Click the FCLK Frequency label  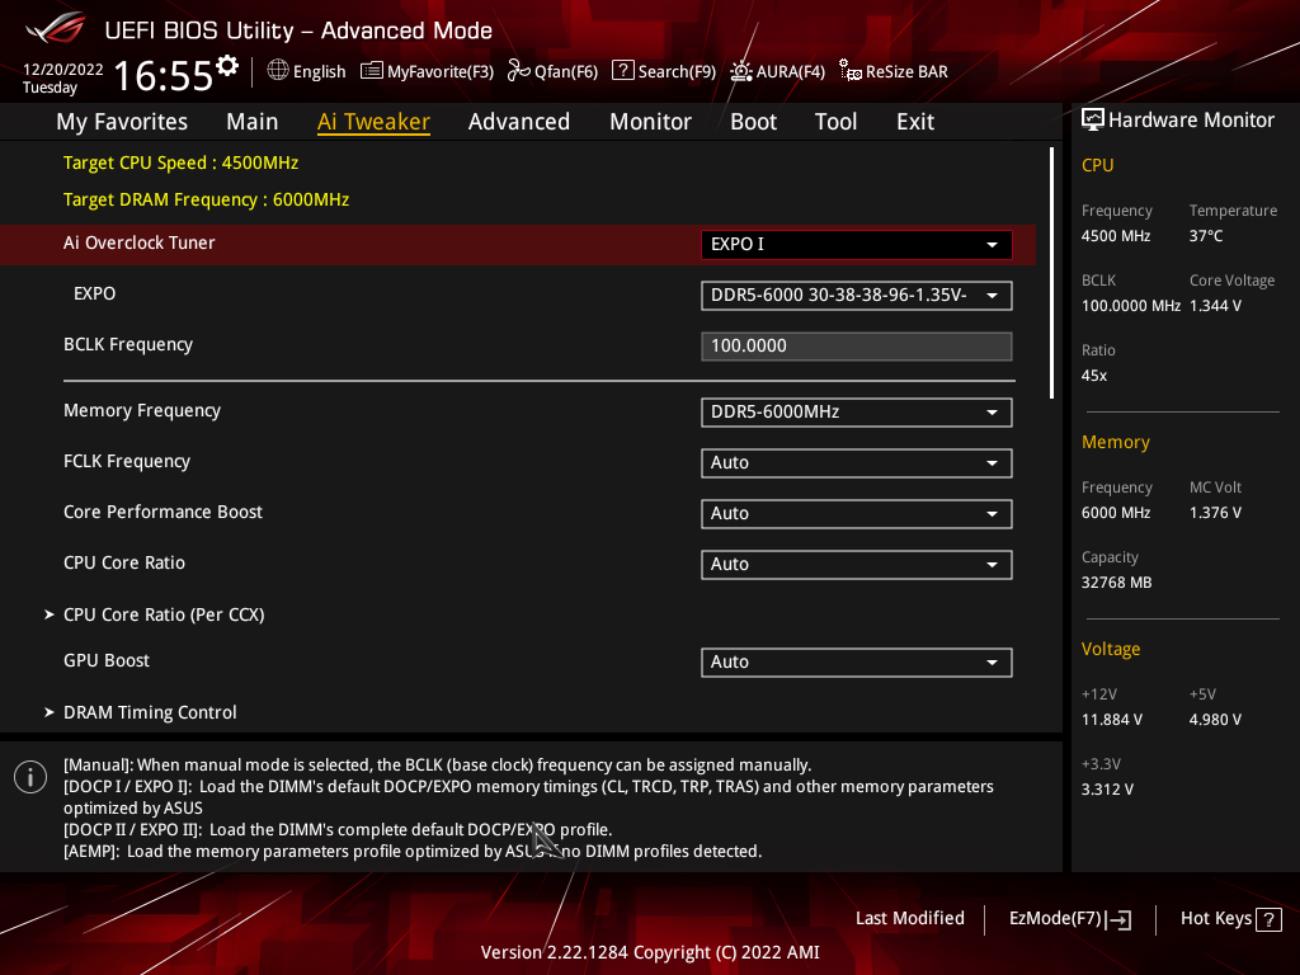(x=127, y=462)
